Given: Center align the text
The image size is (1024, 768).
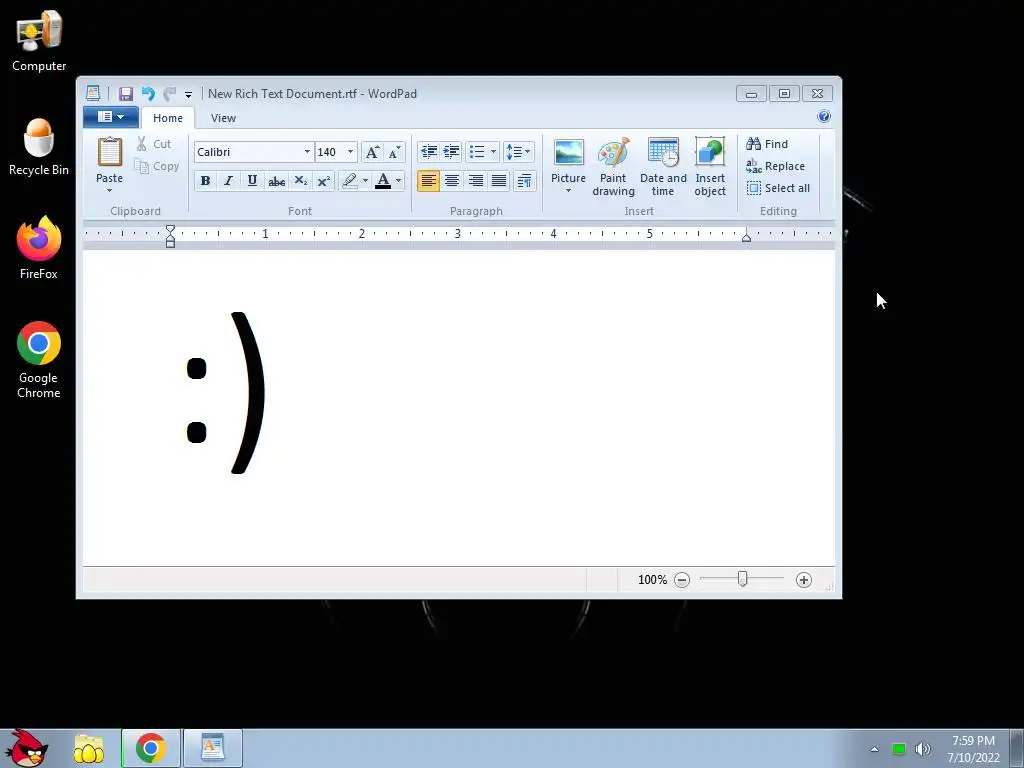Looking at the screenshot, I should [x=452, y=181].
